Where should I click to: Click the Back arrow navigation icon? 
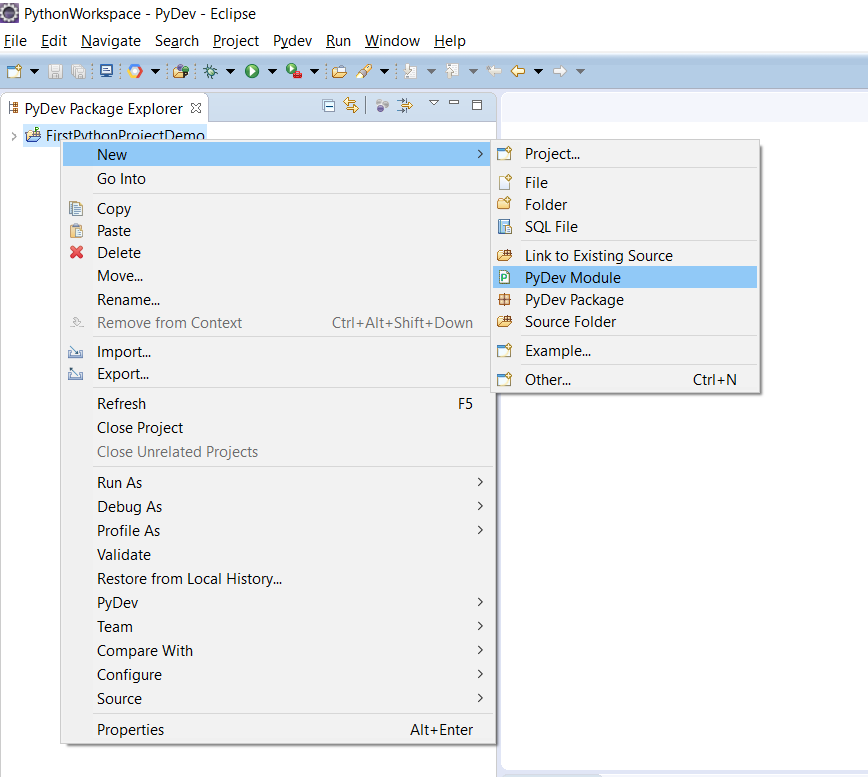point(517,71)
